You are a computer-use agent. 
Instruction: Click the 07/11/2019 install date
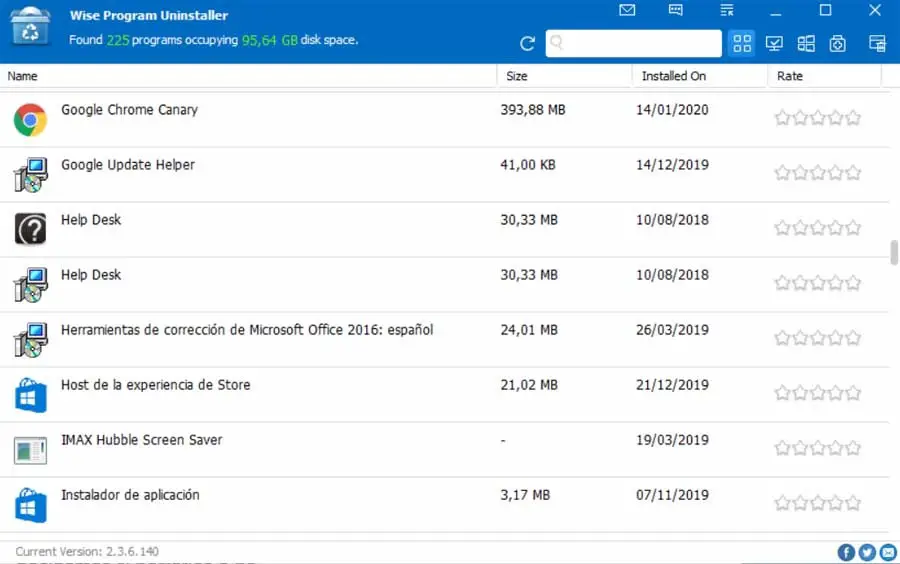pos(672,496)
